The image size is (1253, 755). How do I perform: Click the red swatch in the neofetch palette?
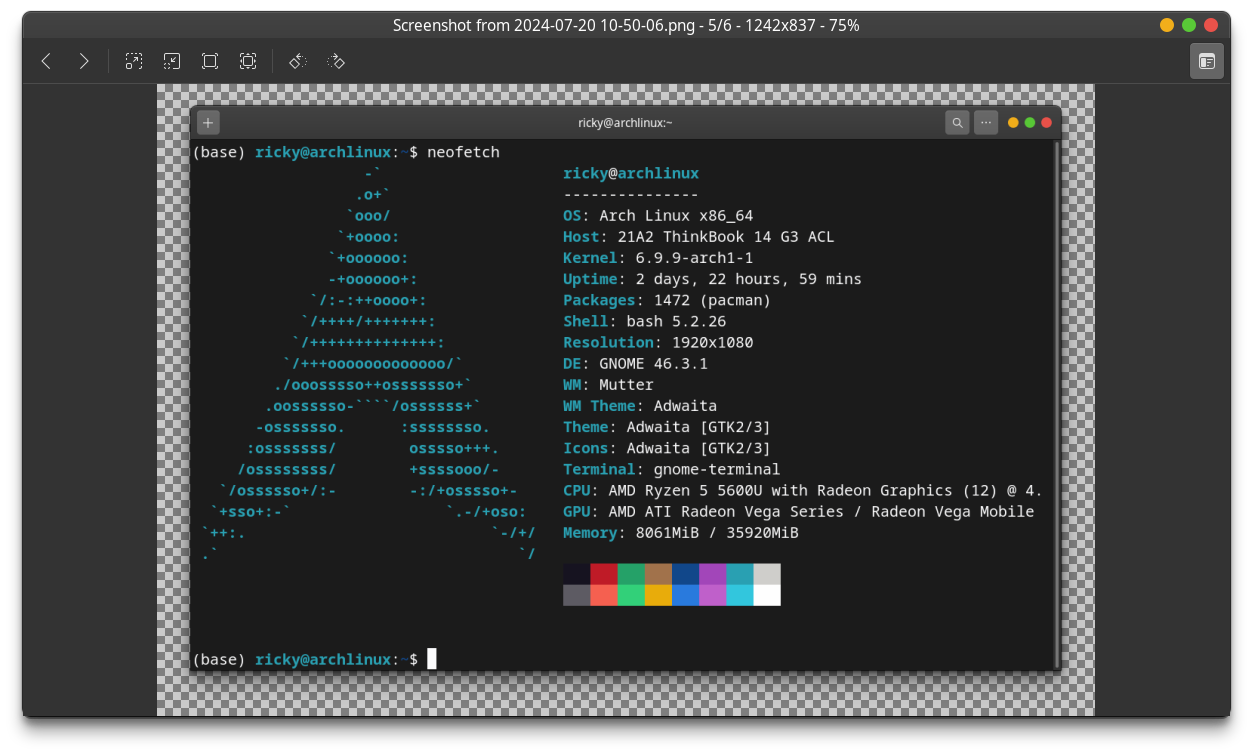coord(604,574)
